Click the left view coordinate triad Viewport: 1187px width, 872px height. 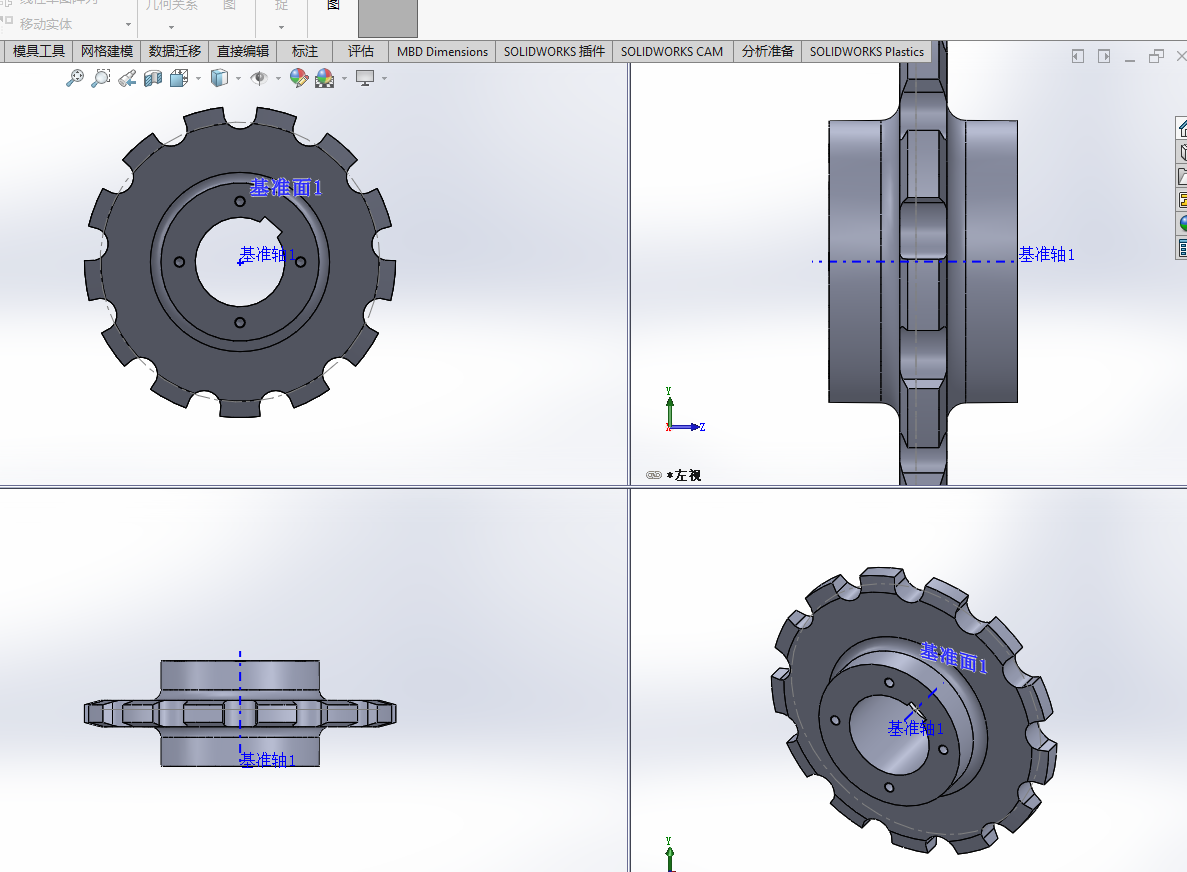pyautogui.click(x=685, y=411)
